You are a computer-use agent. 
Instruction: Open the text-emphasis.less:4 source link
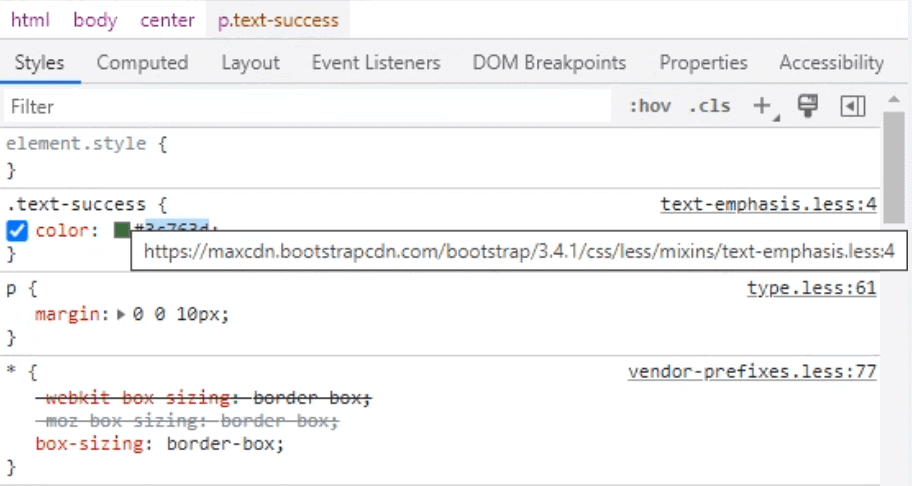768,205
